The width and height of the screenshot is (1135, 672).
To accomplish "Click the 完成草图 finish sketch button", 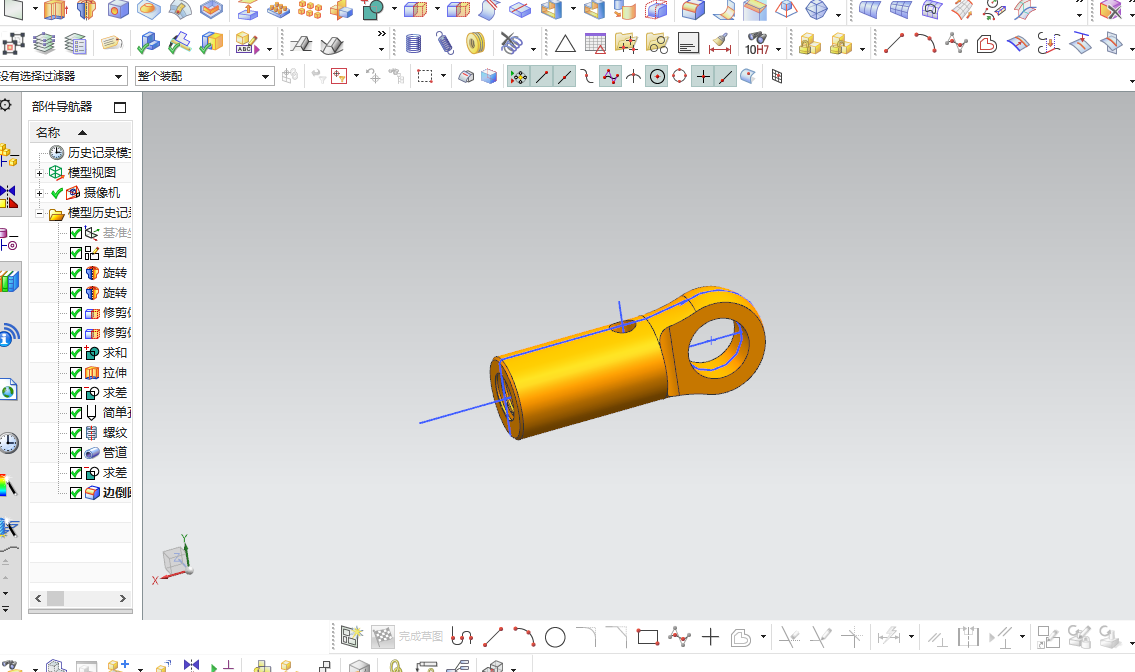I will click(x=408, y=637).
